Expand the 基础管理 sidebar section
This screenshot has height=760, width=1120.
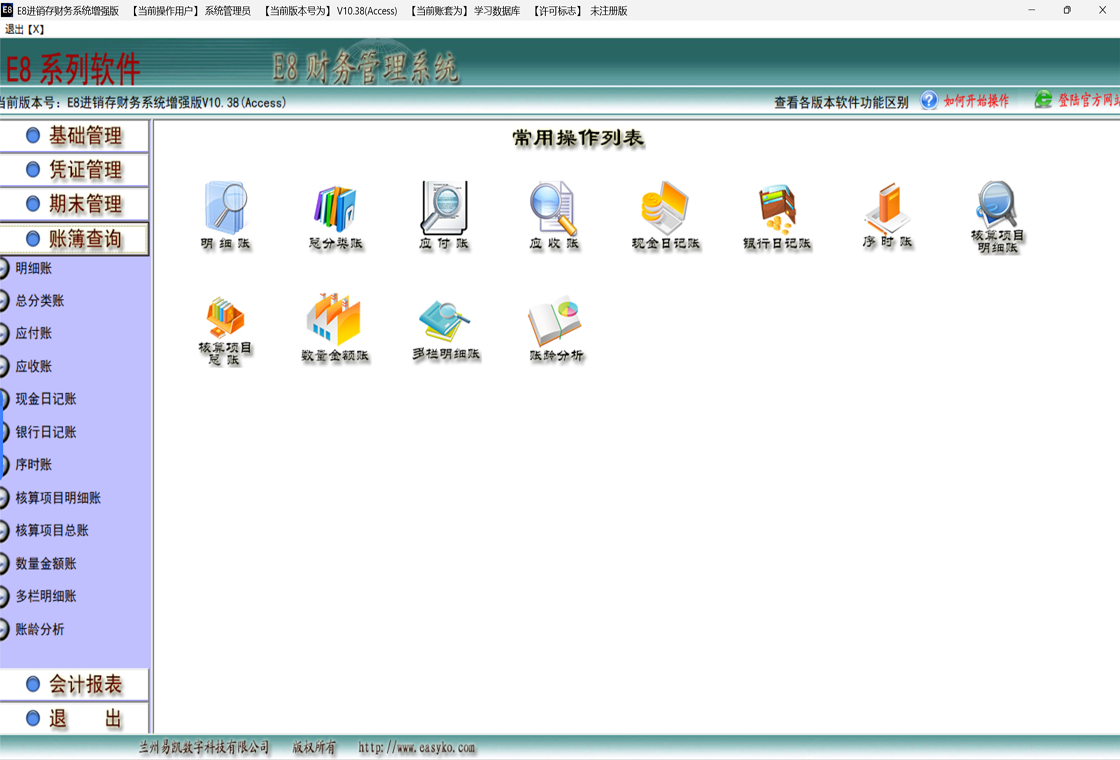[x=75, y=136]
